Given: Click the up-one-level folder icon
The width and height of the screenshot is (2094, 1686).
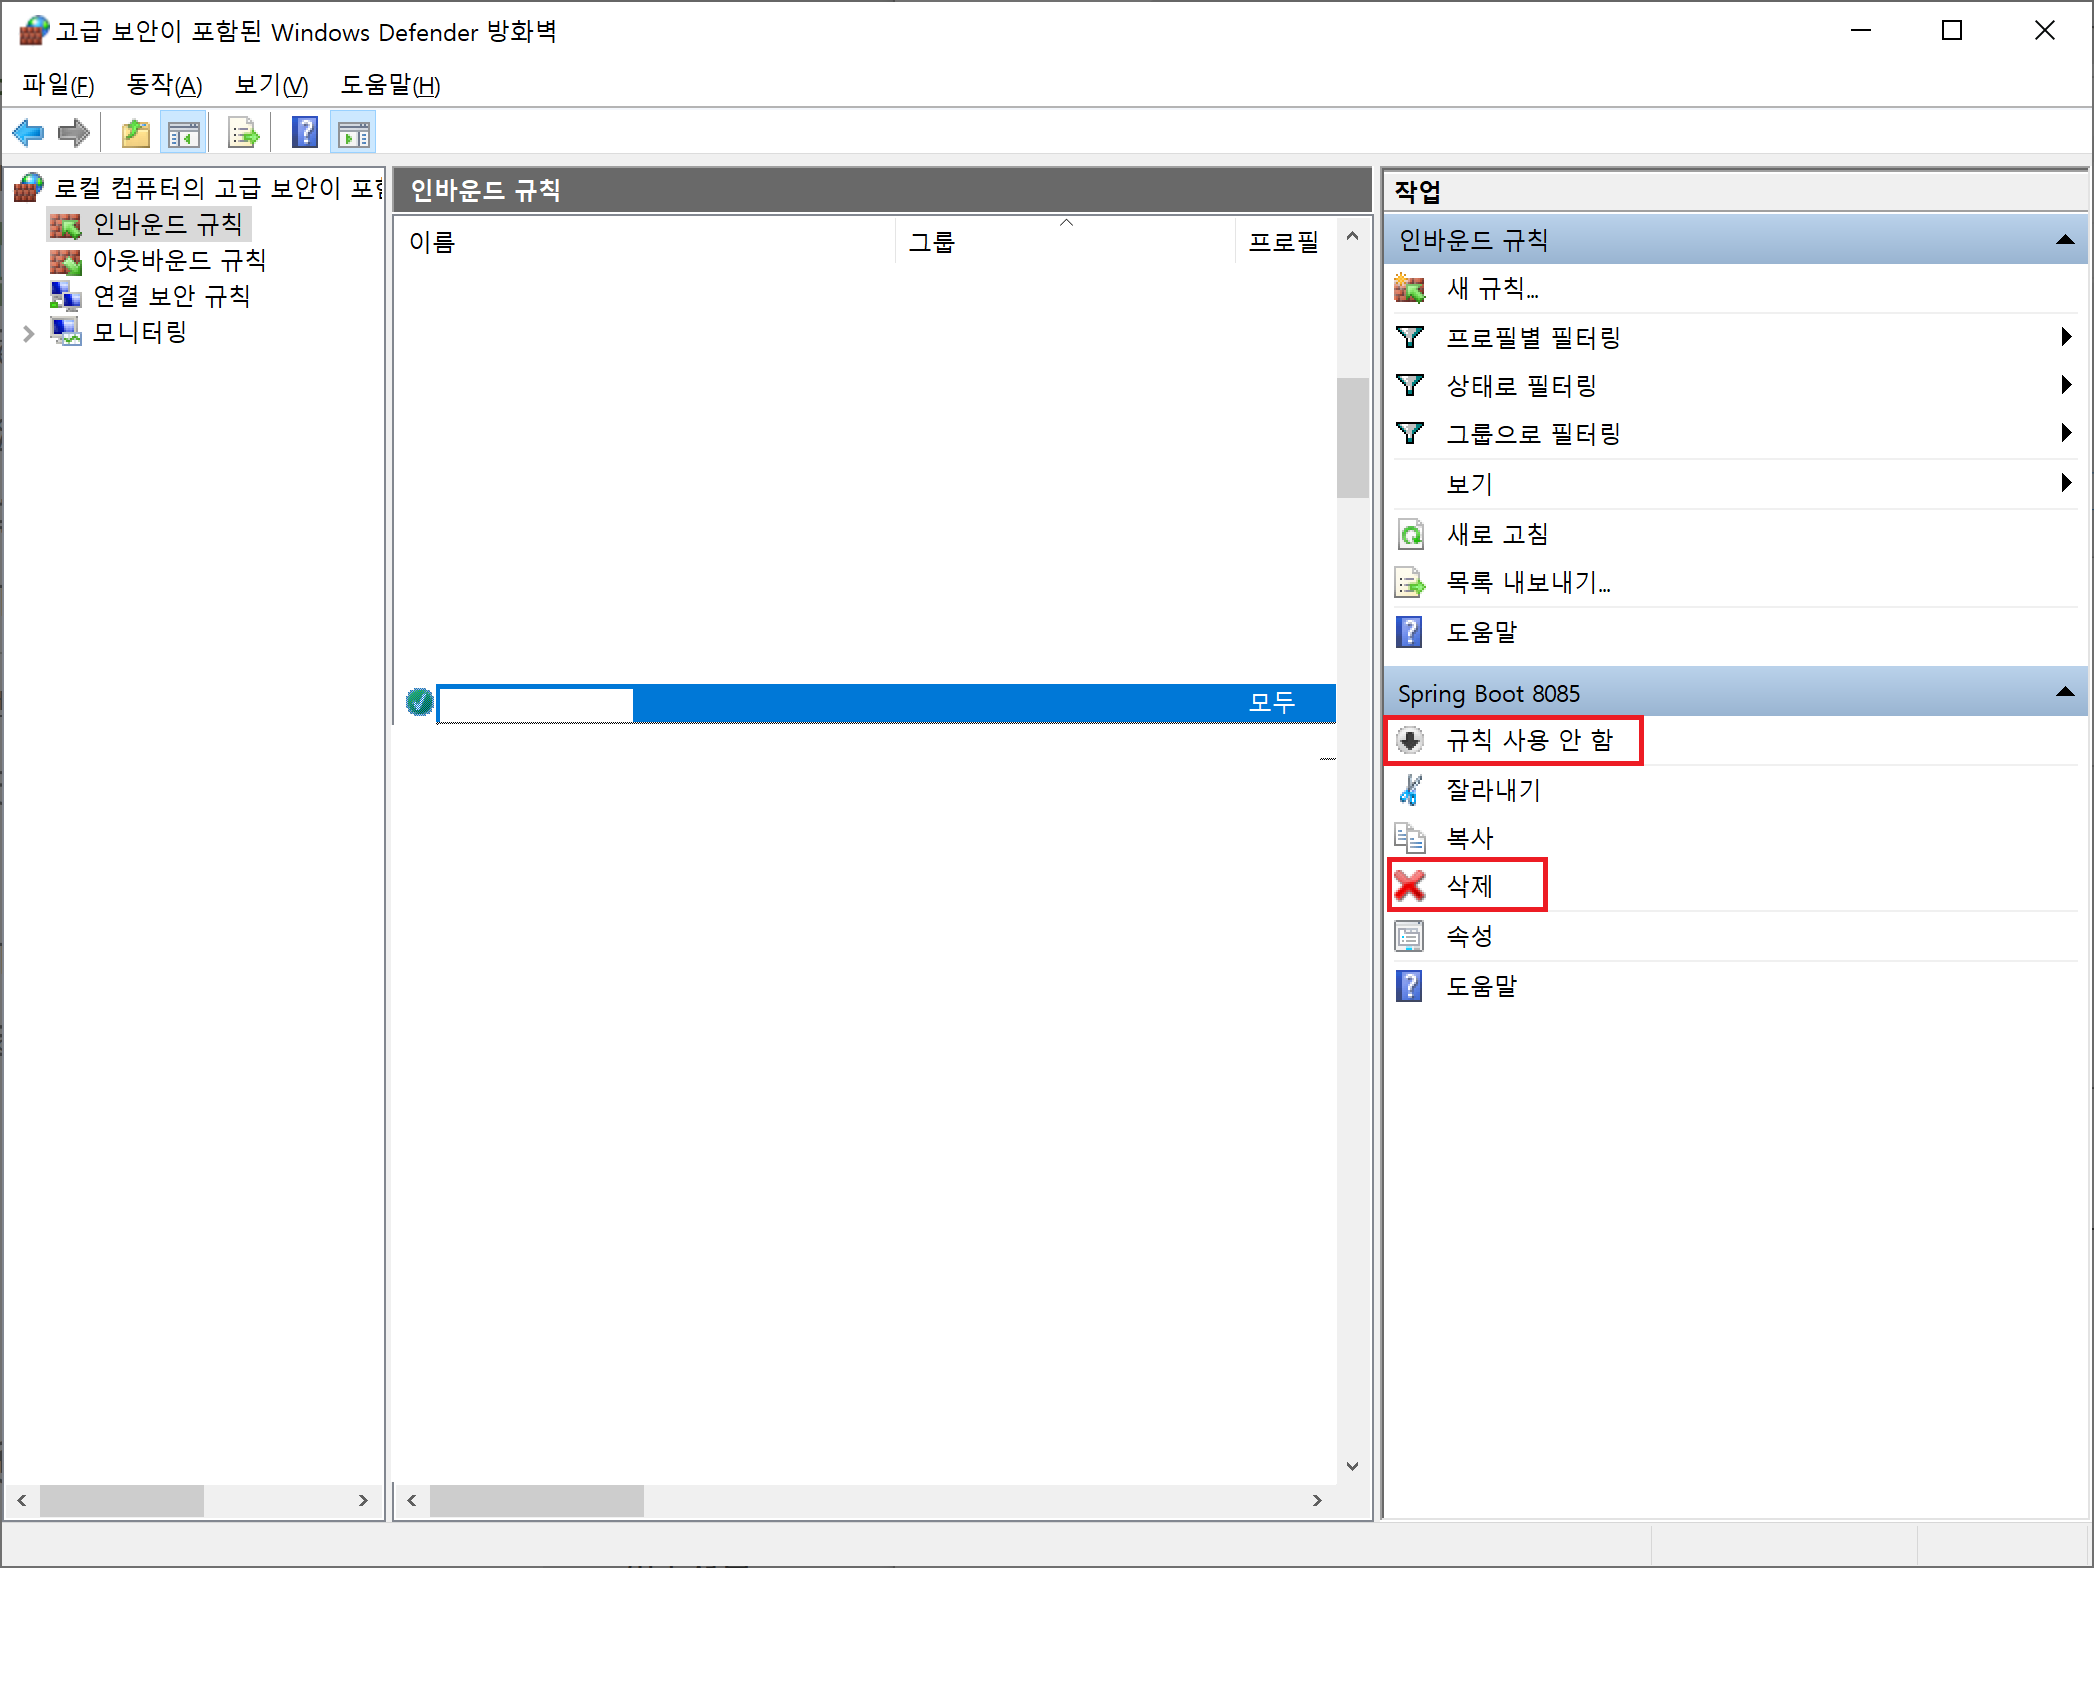Looking at the screenshot, I should pyautogui.click(x=135, y=133).
